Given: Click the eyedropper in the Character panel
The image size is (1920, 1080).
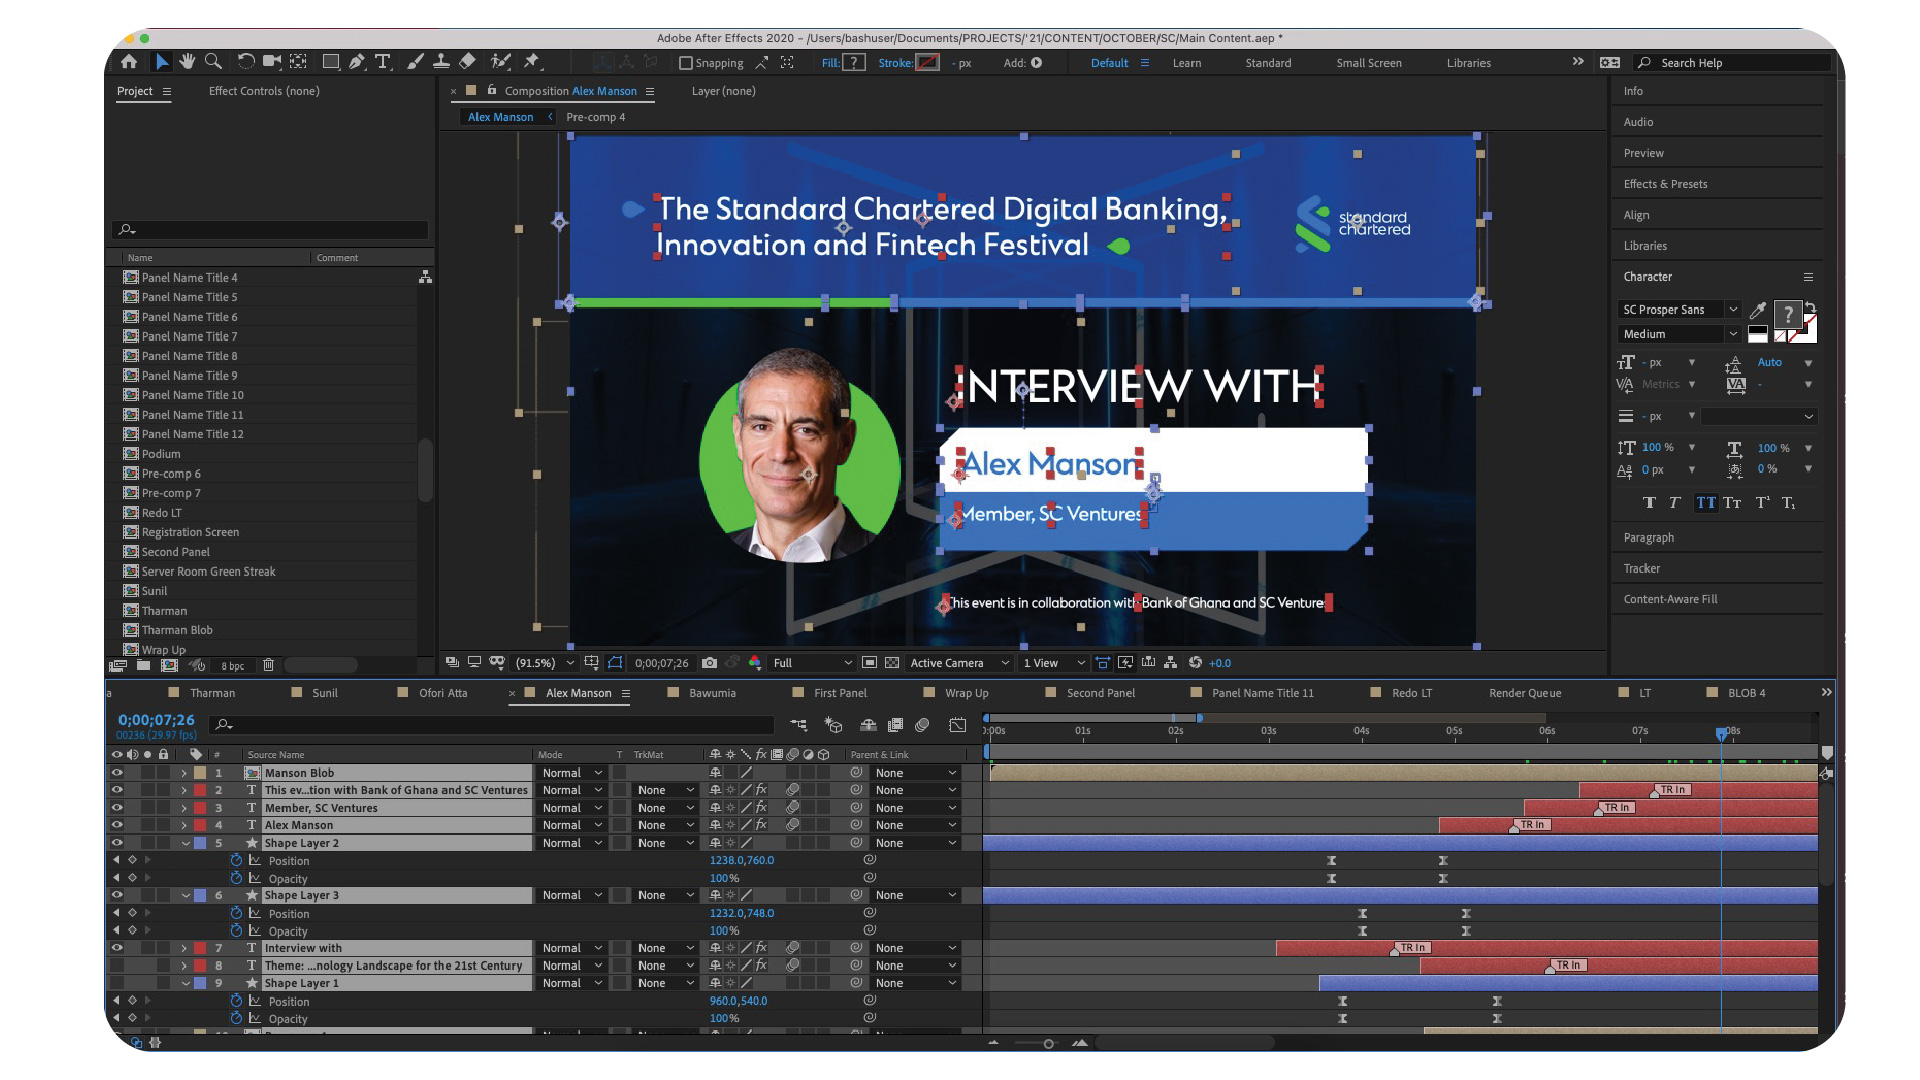Looking at the screenshot, I should tap(1758, 310).
